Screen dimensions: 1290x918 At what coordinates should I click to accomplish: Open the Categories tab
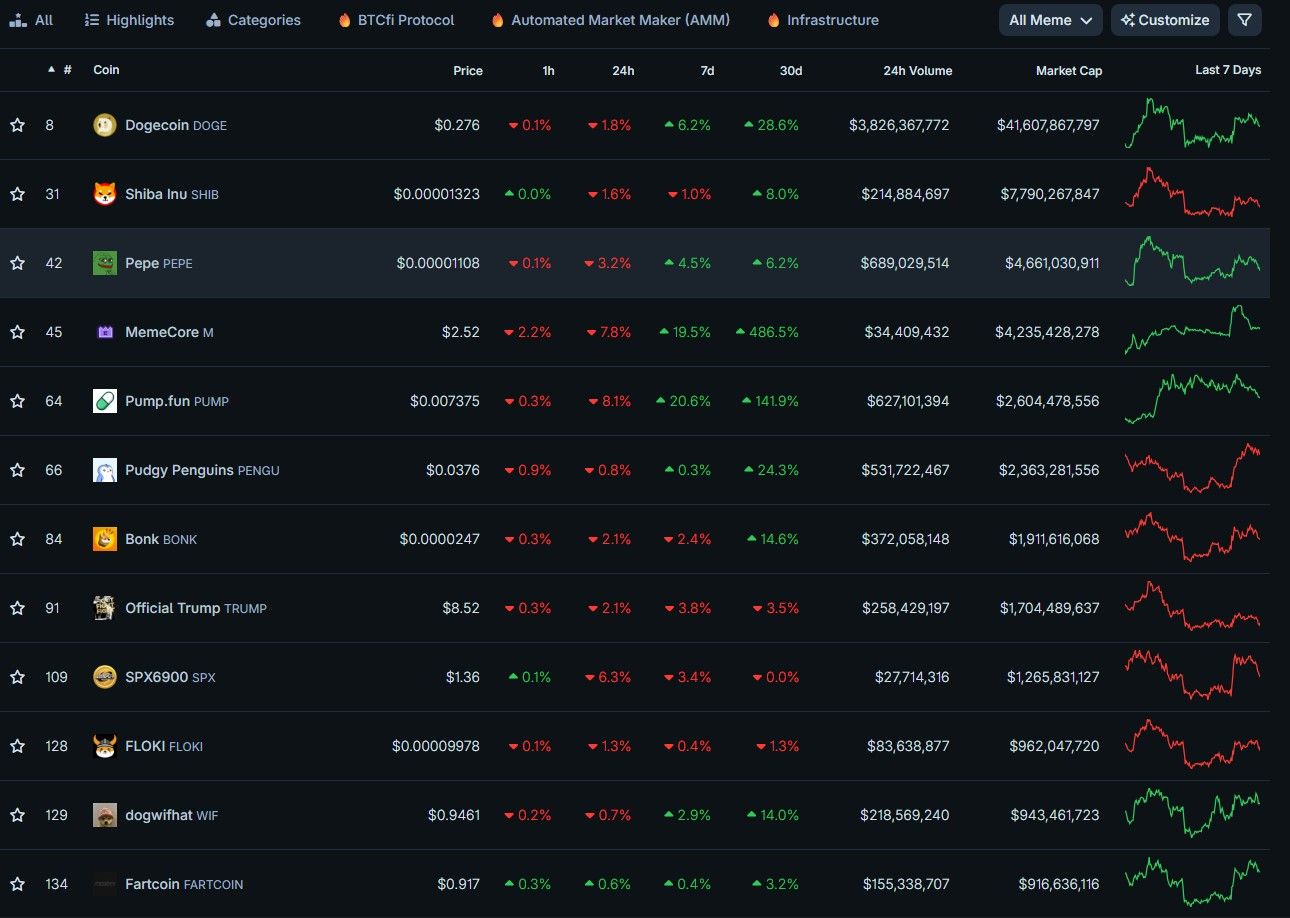[253, 20]
